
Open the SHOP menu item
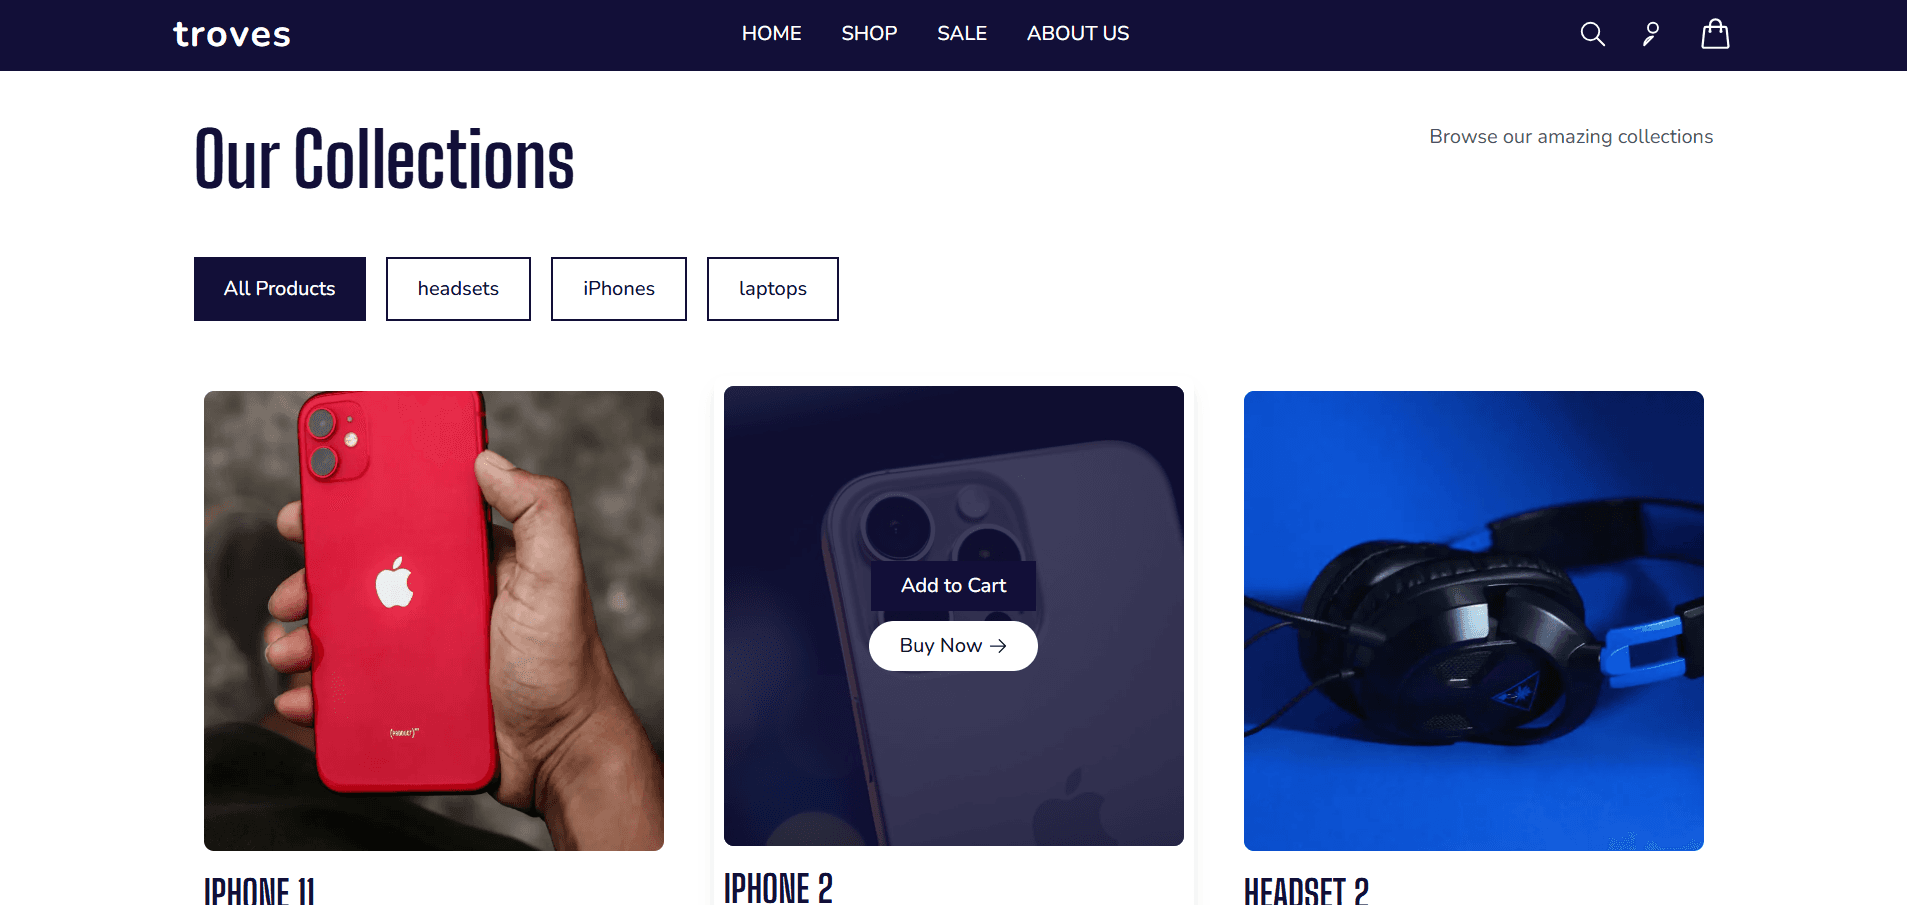(x=869, y=34)
